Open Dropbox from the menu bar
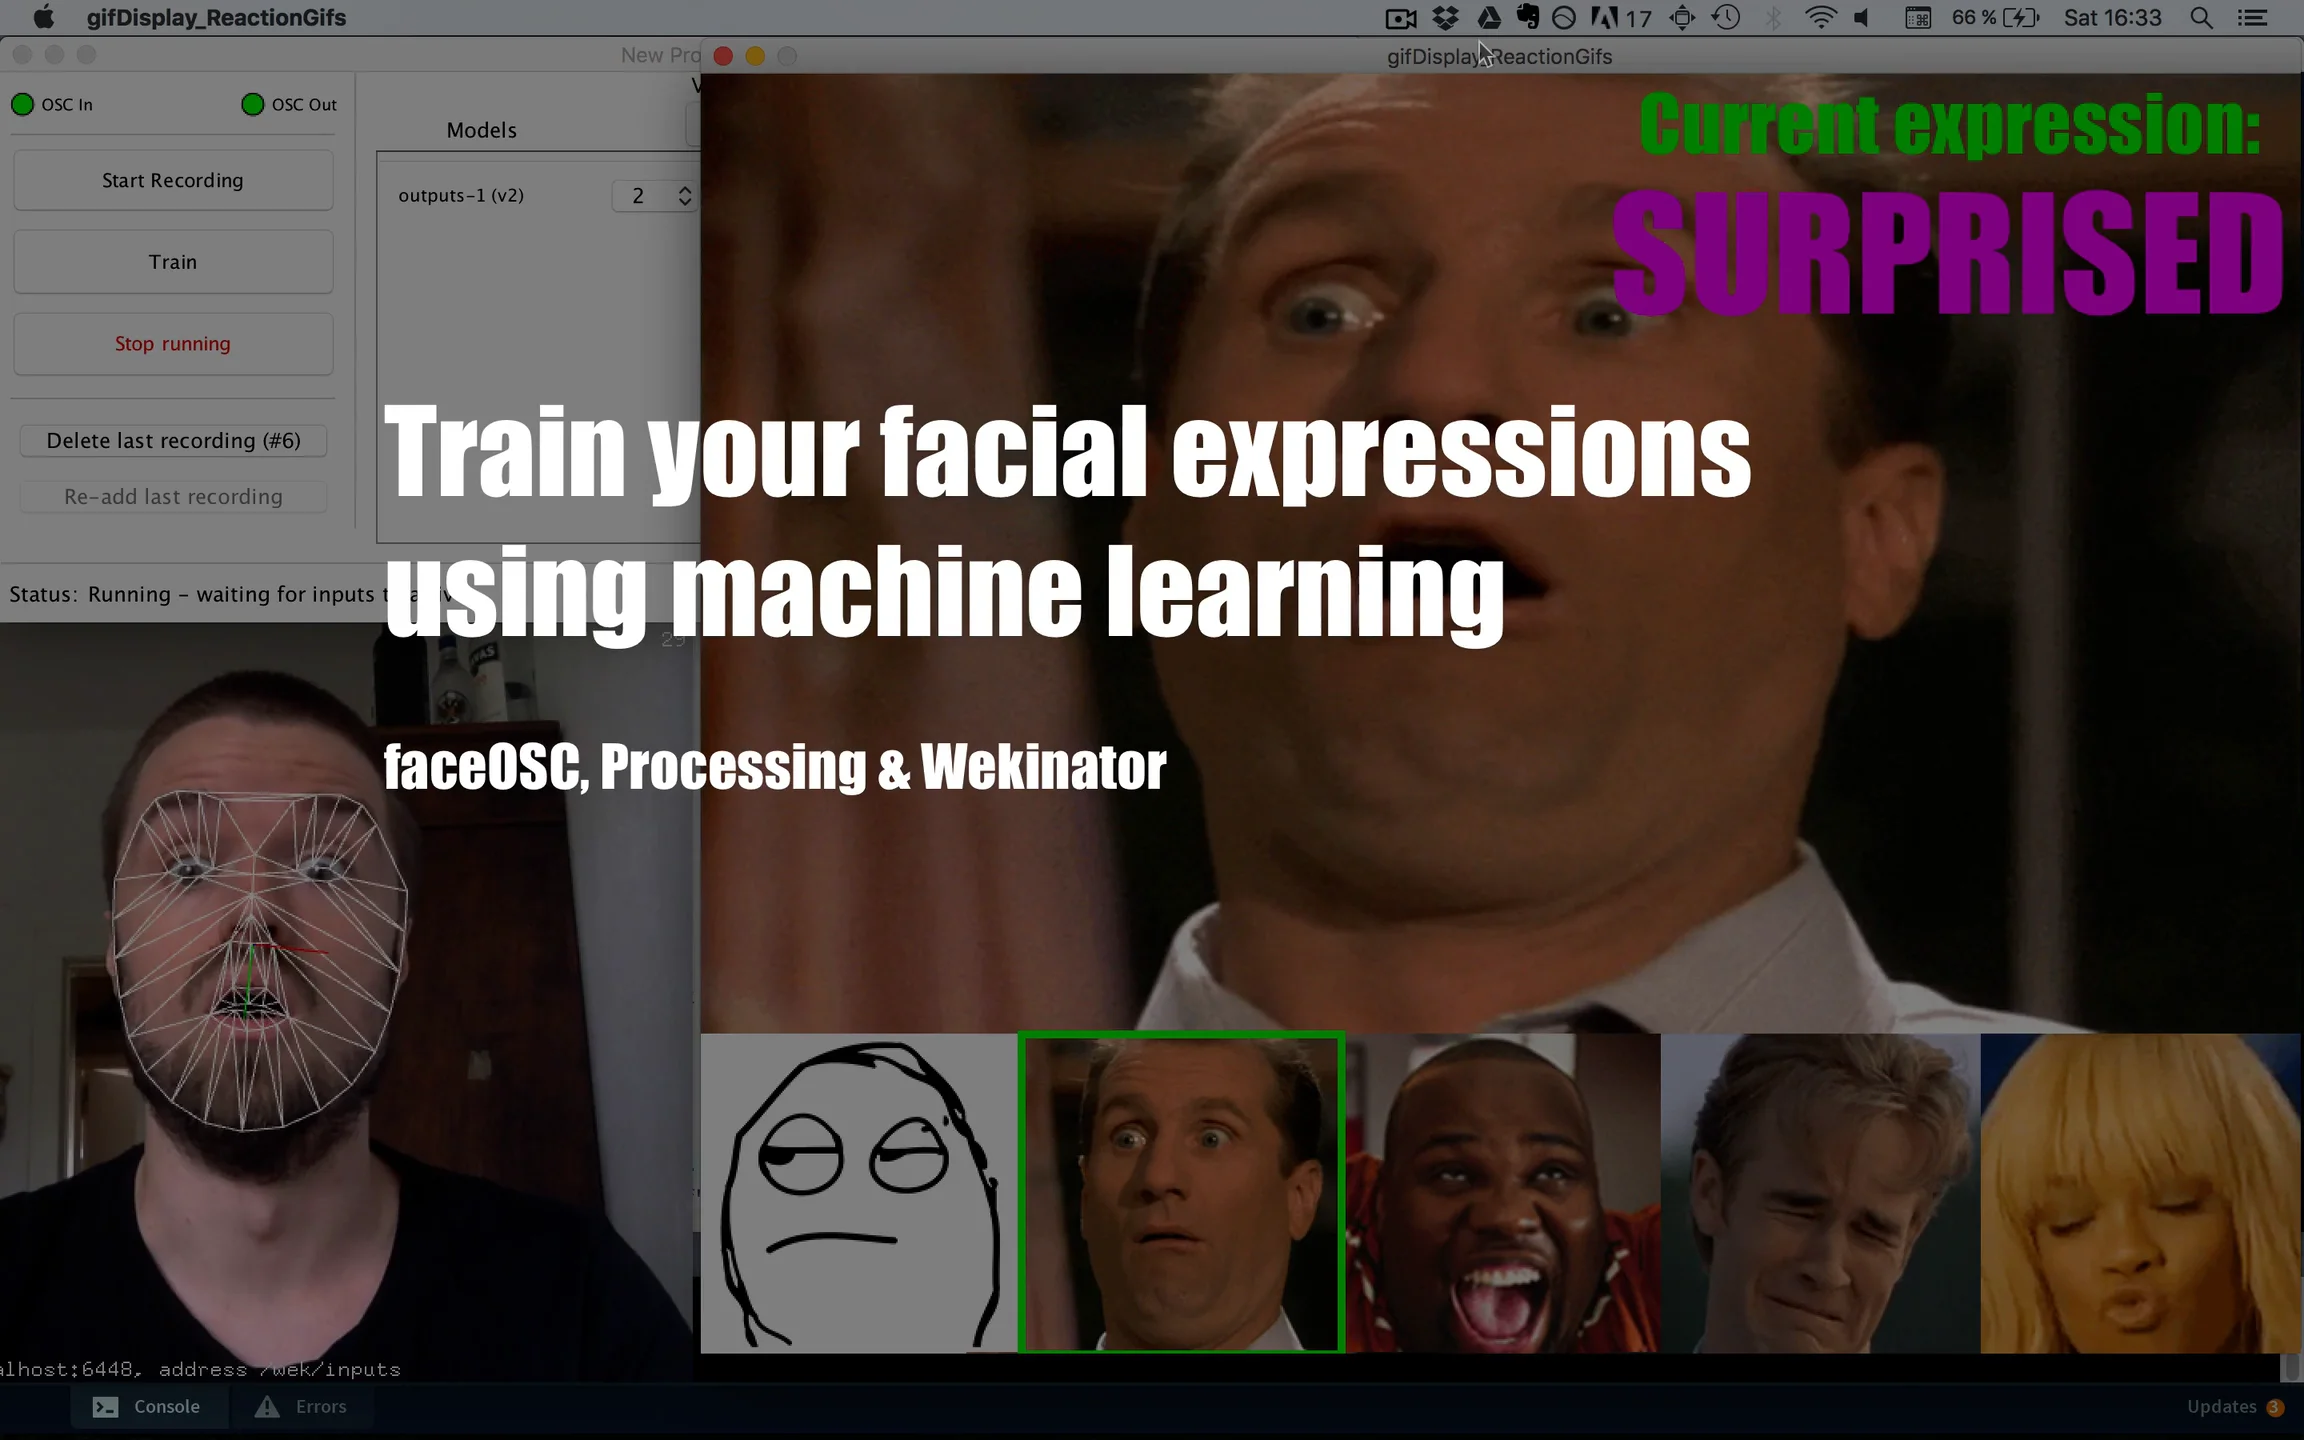This screenshot has width=2304, height=1440. pos(1445,17)
